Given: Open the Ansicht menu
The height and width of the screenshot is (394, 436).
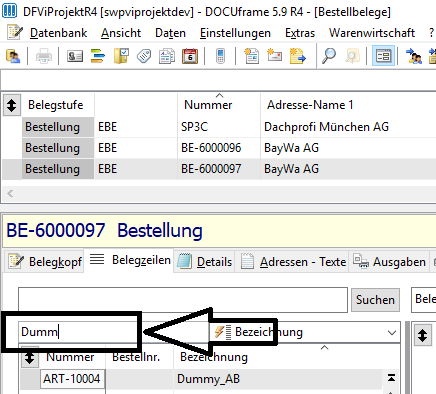Looking at the screenshot, I should click(x=121, y=33).
